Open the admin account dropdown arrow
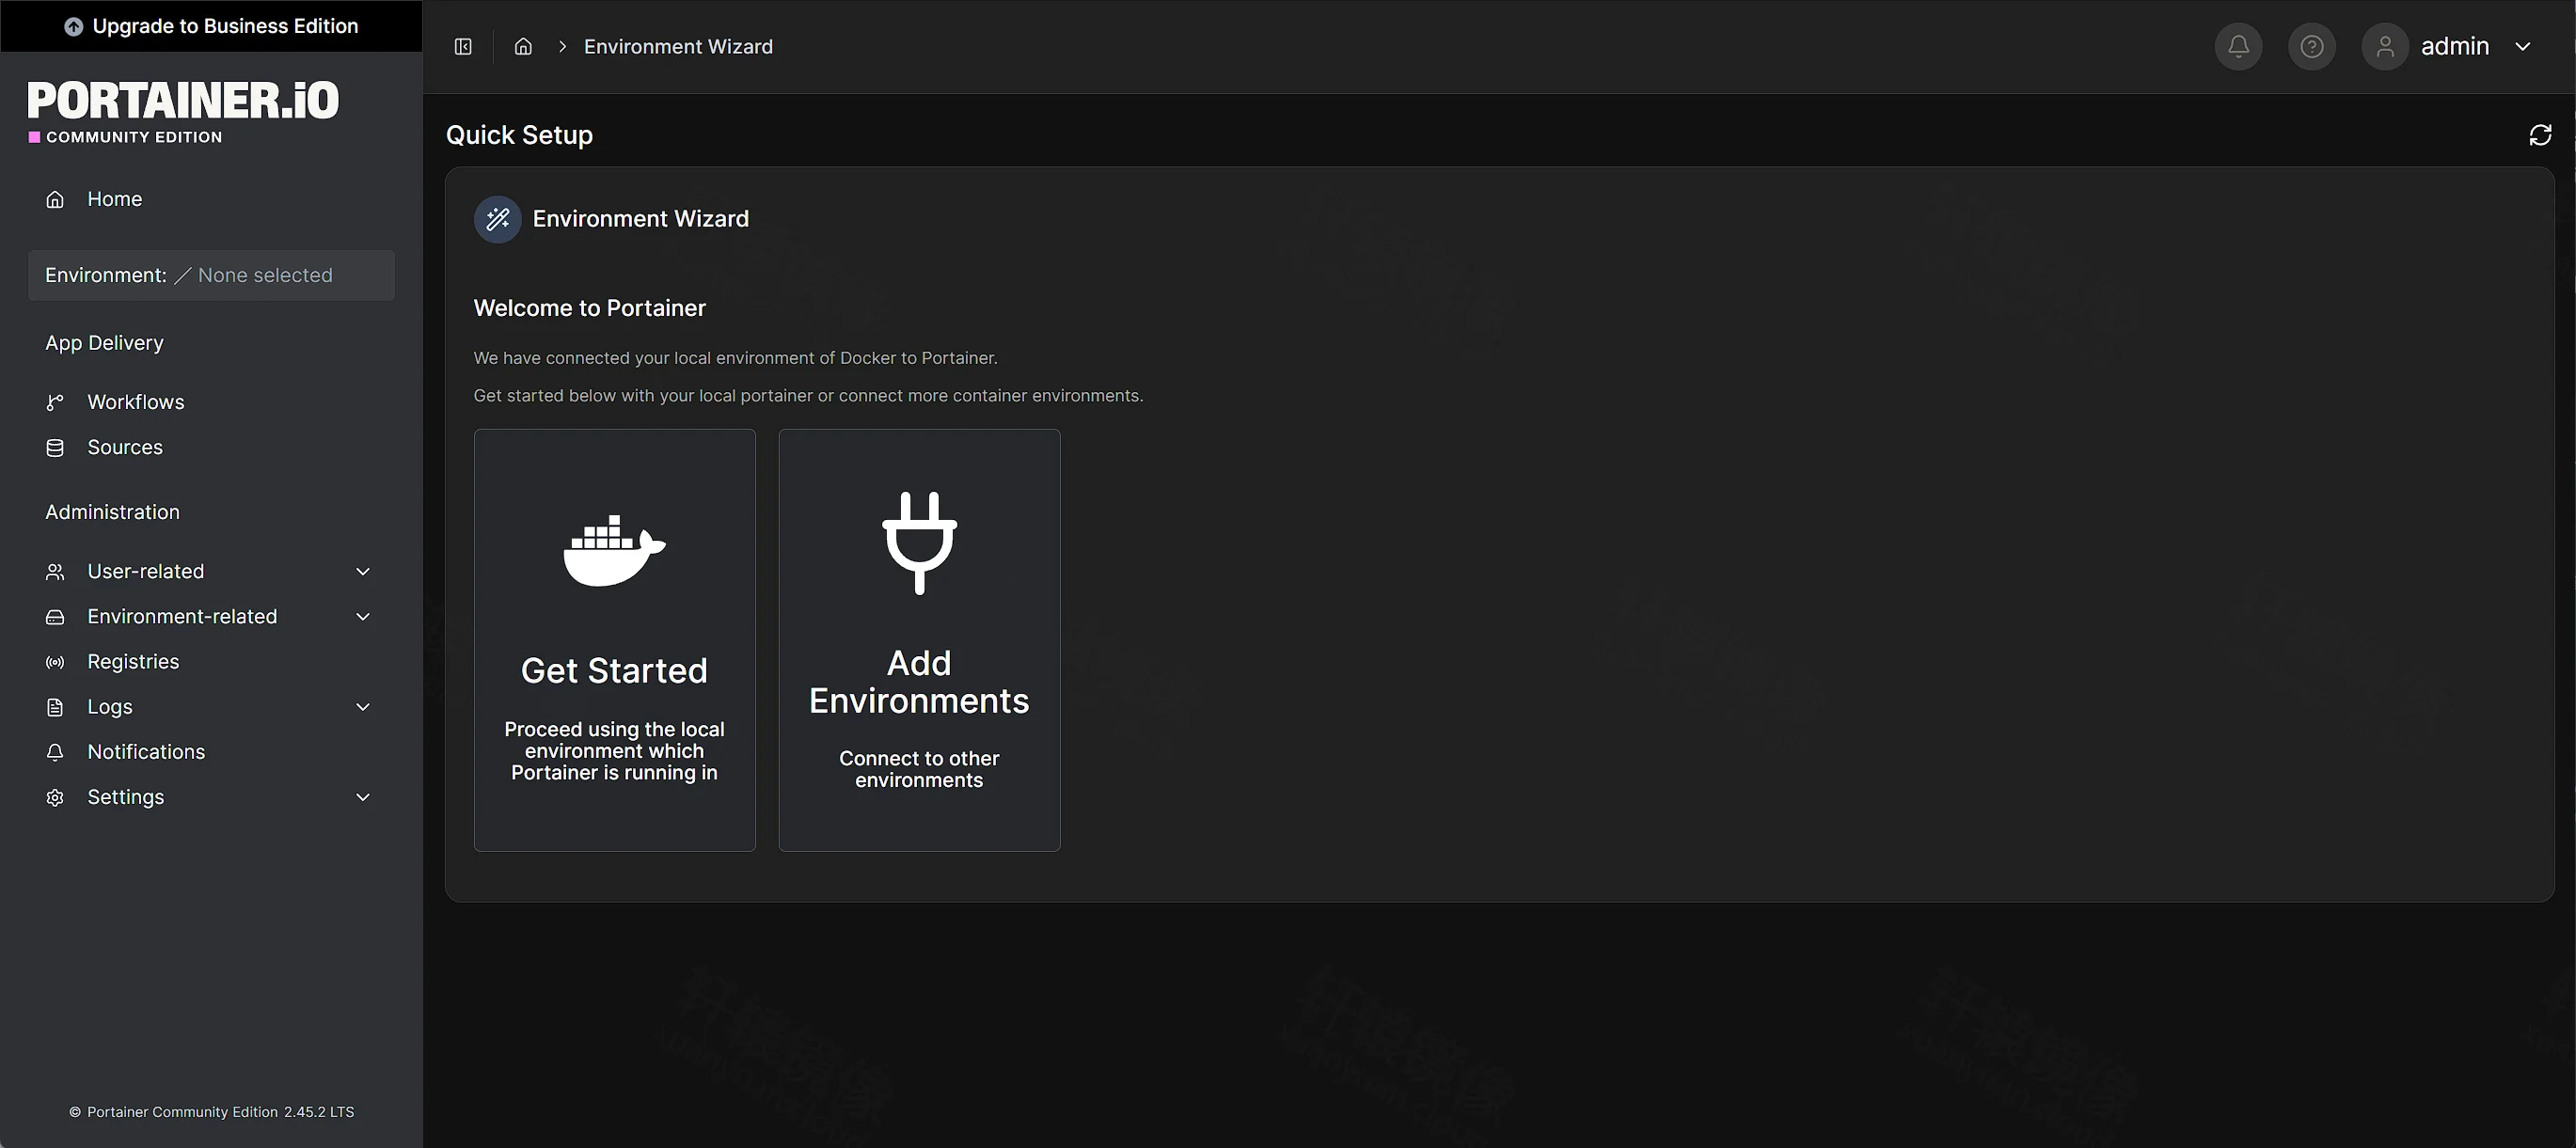Viewport: 2576px width, 1148px height. coord(2522,47)
